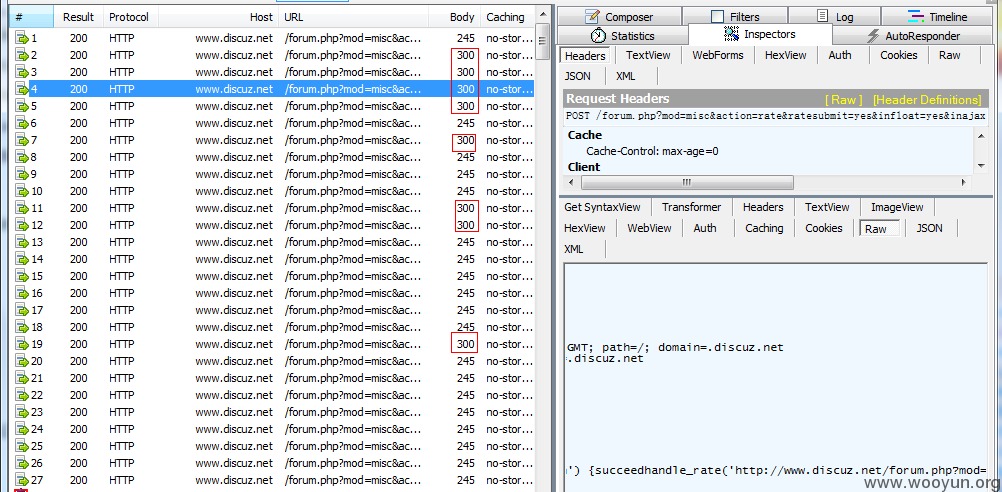Click request headers horizontal scrollbar thumb
The height and width of the screenshot is (492, 1002).
click(x=687, y=183)
